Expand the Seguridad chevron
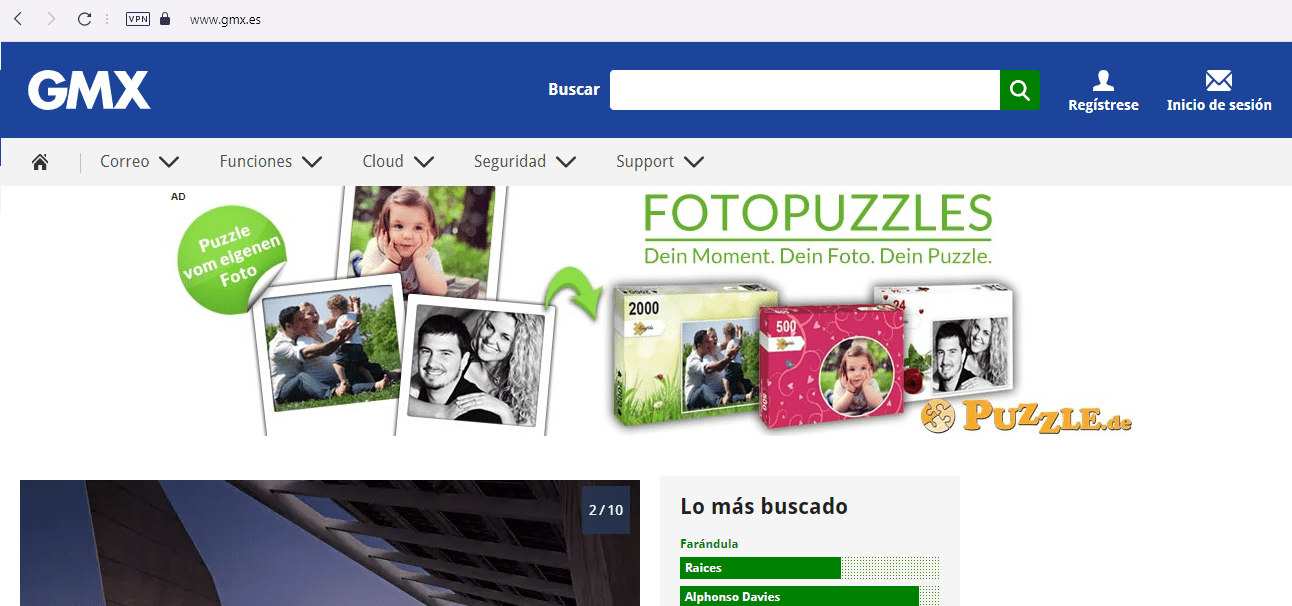Image resolution: width=1292 pixels, height=606 pixels. pos(566,161)
